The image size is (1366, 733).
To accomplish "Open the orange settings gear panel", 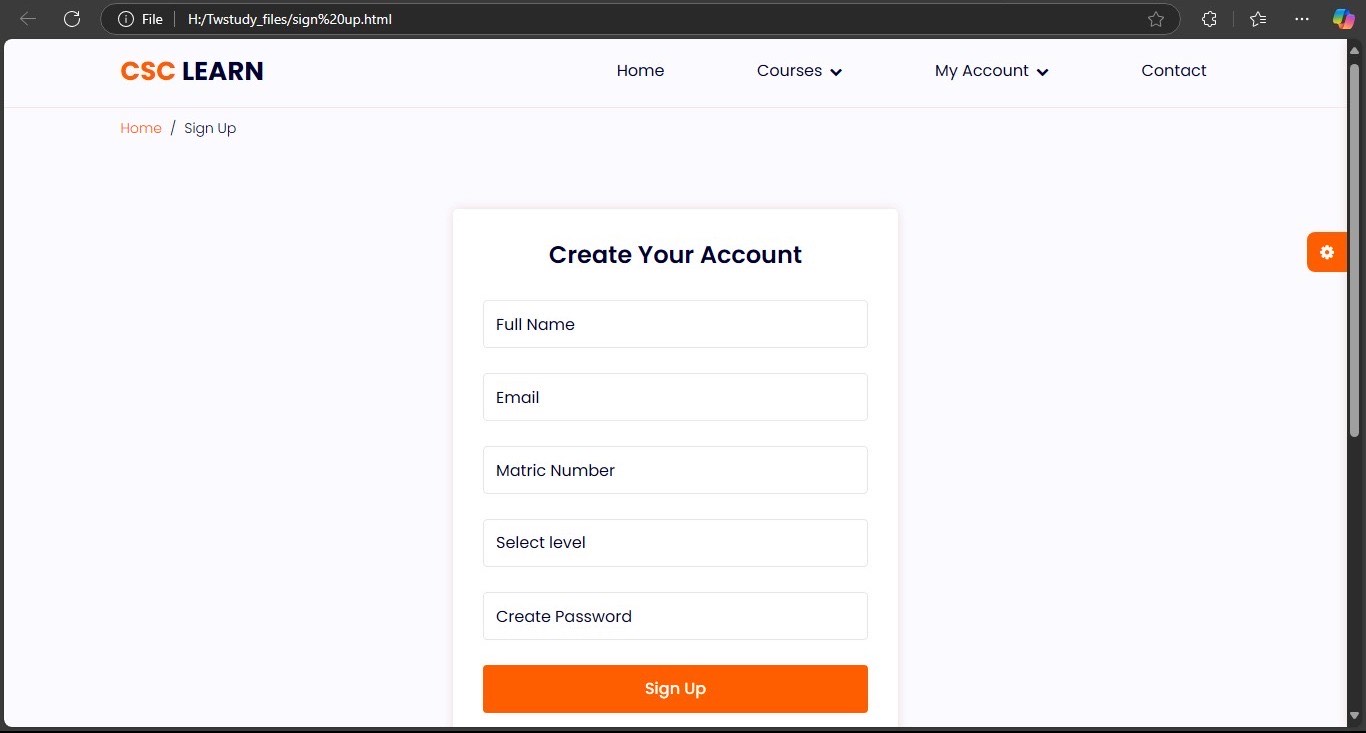I will coord(1326,252).
